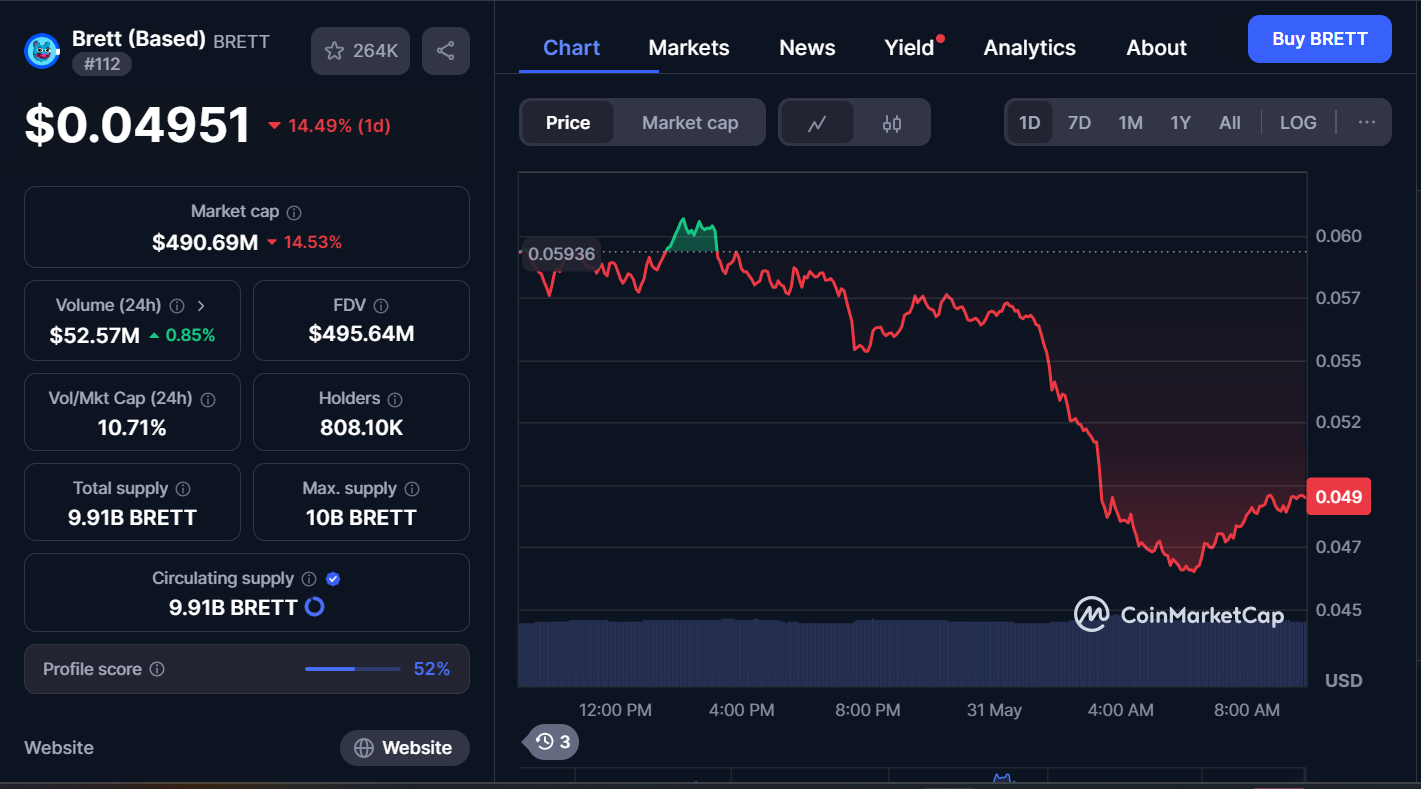
Task: Click the Max. supply info icon
Action: [412, 489]
